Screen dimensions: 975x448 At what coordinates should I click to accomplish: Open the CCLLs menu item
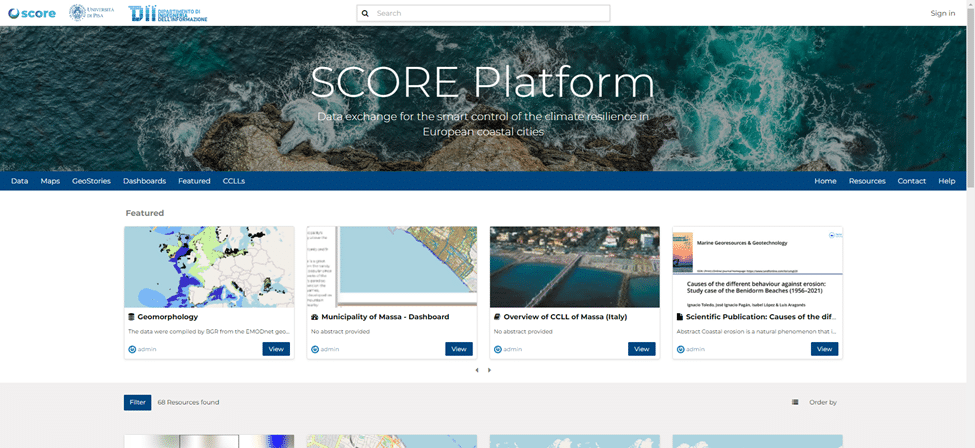(x=234, y=181)
